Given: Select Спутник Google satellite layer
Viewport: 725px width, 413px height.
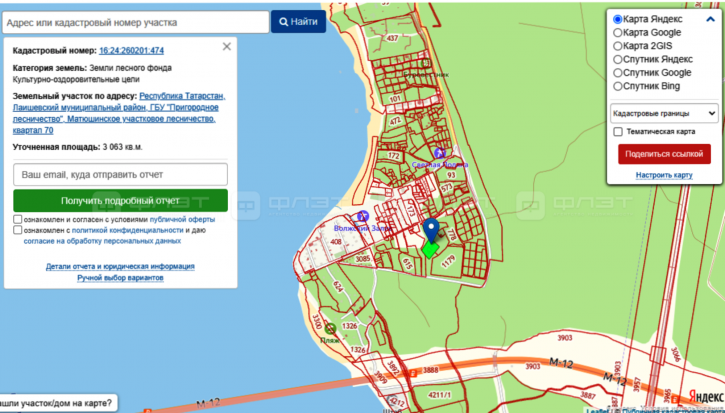Looking at the screenshot, I should click(x=617, y=73).
